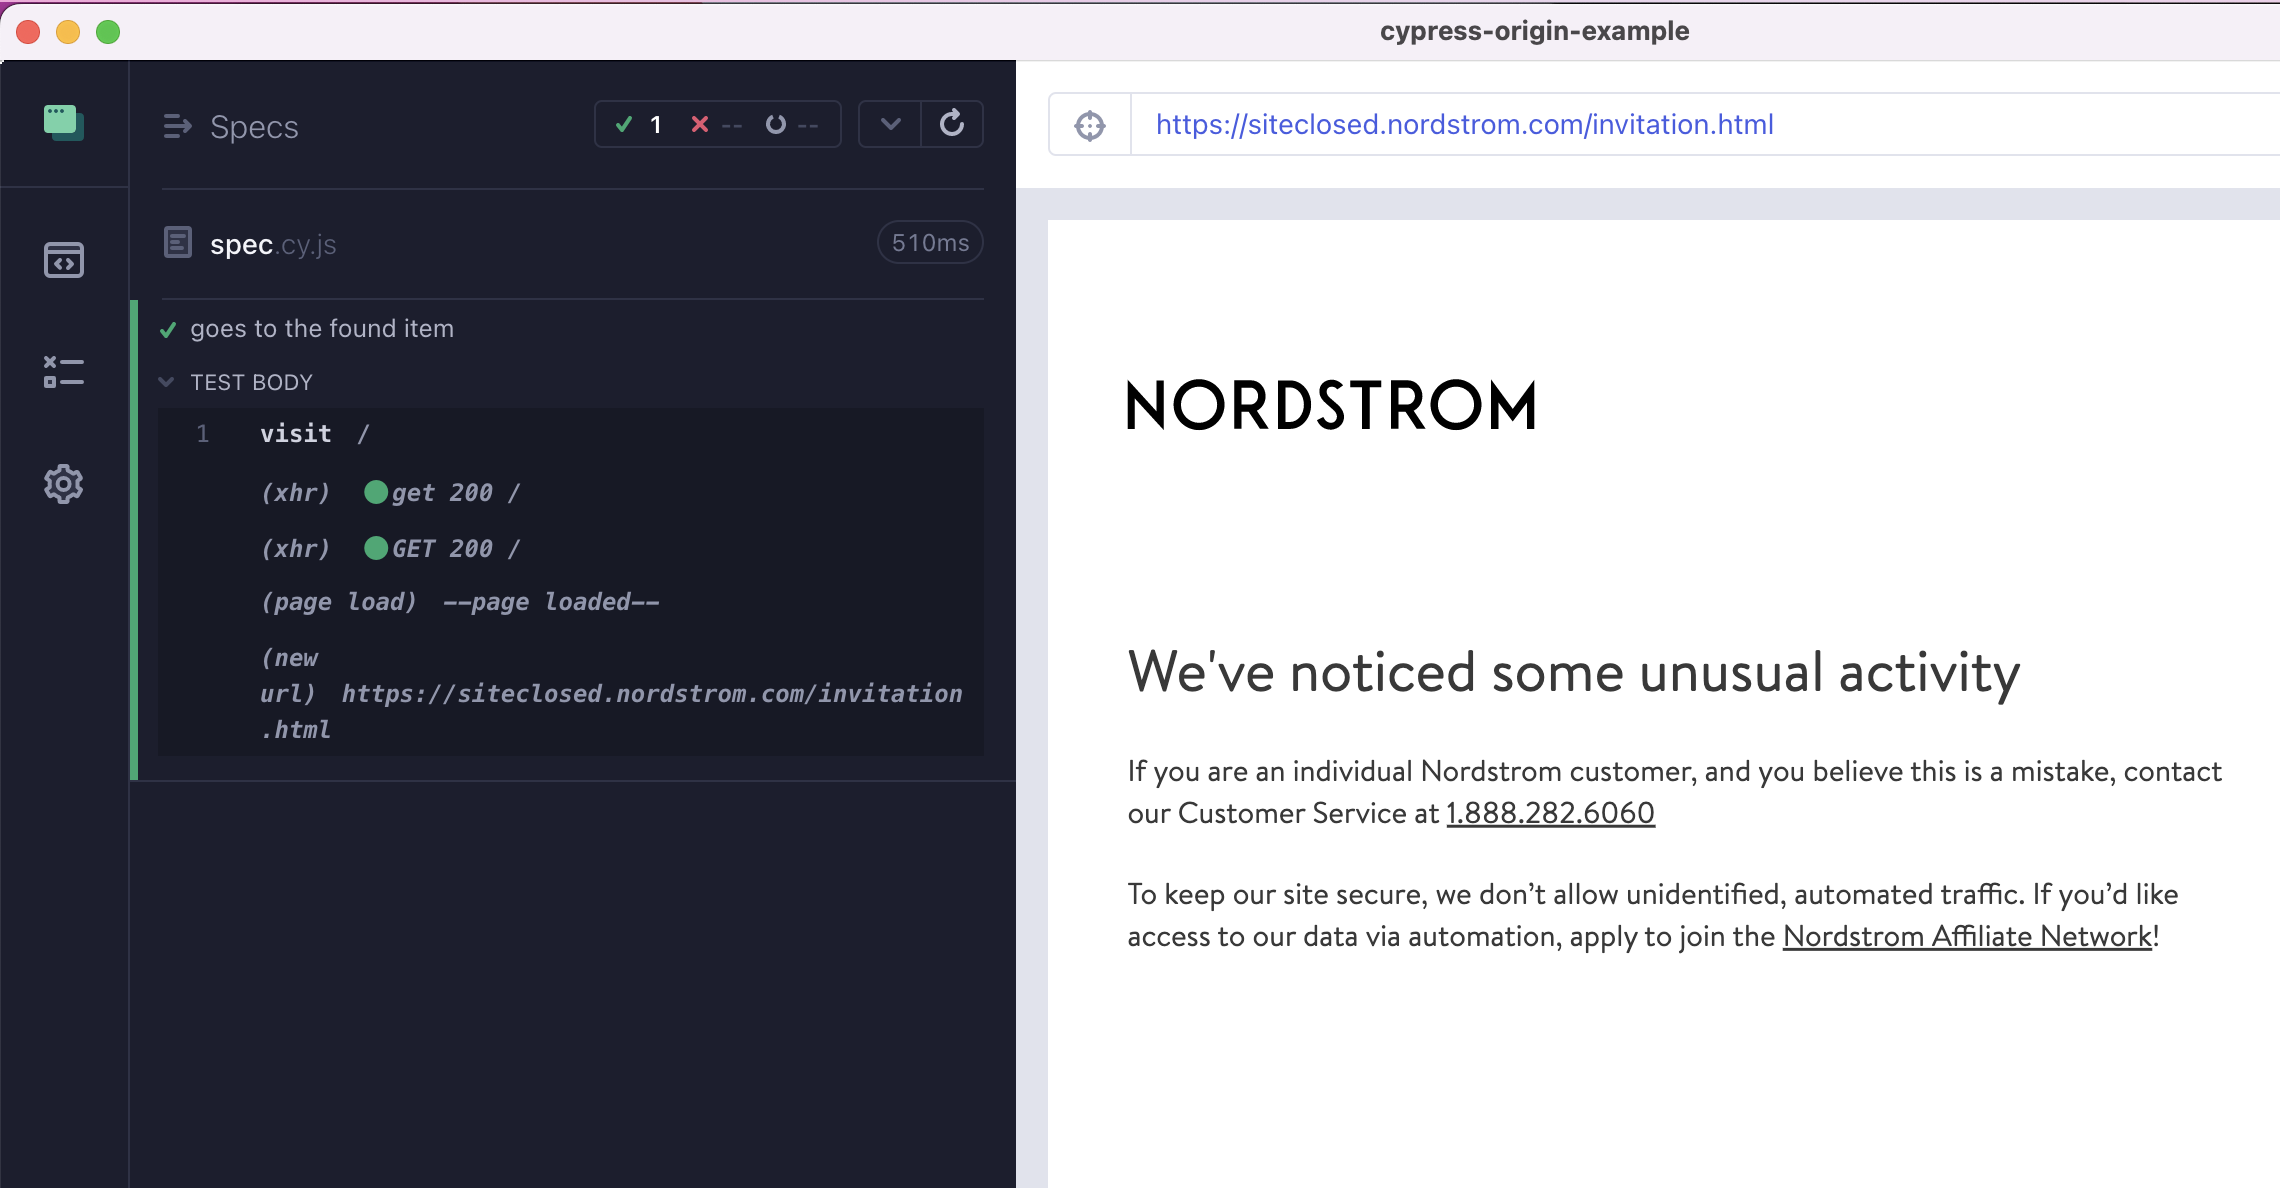Open the spec.cy.js spec entry
This screenshot has width=2280, height=1188.
pyautogui.click(x=272, y=243)
